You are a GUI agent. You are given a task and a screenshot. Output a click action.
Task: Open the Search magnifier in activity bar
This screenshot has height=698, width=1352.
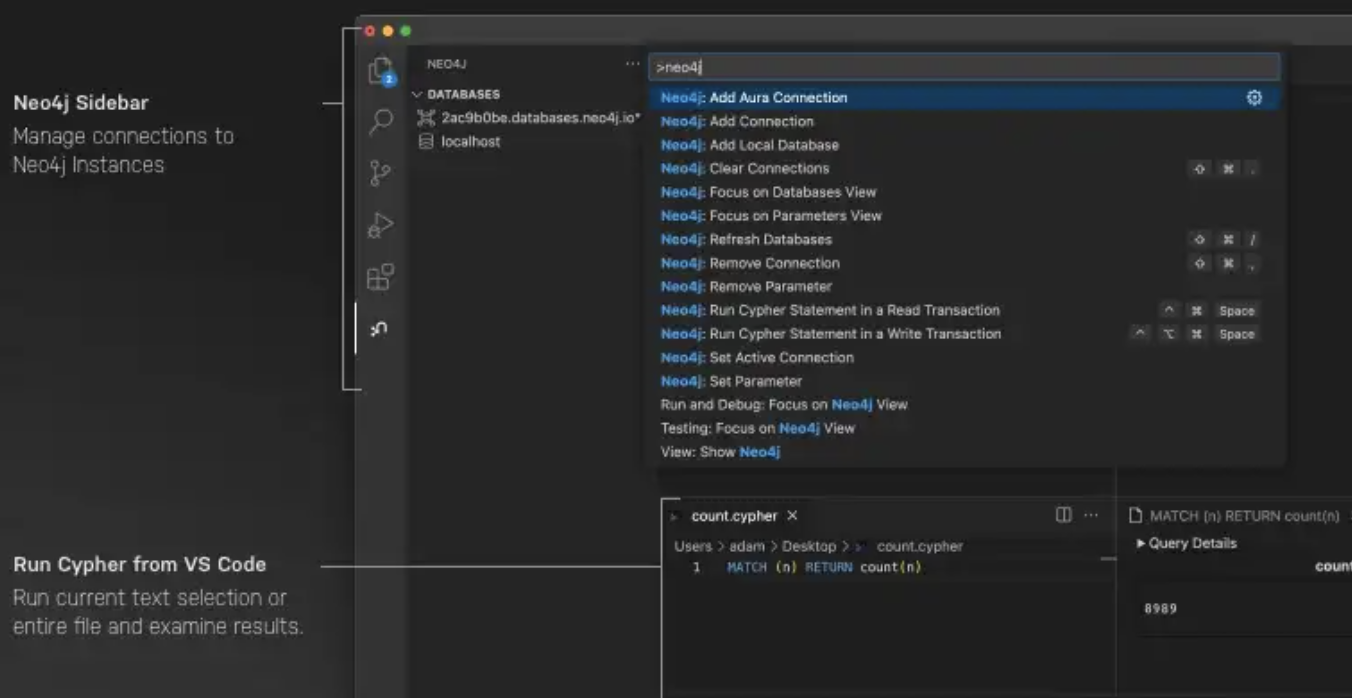[380, 122]
